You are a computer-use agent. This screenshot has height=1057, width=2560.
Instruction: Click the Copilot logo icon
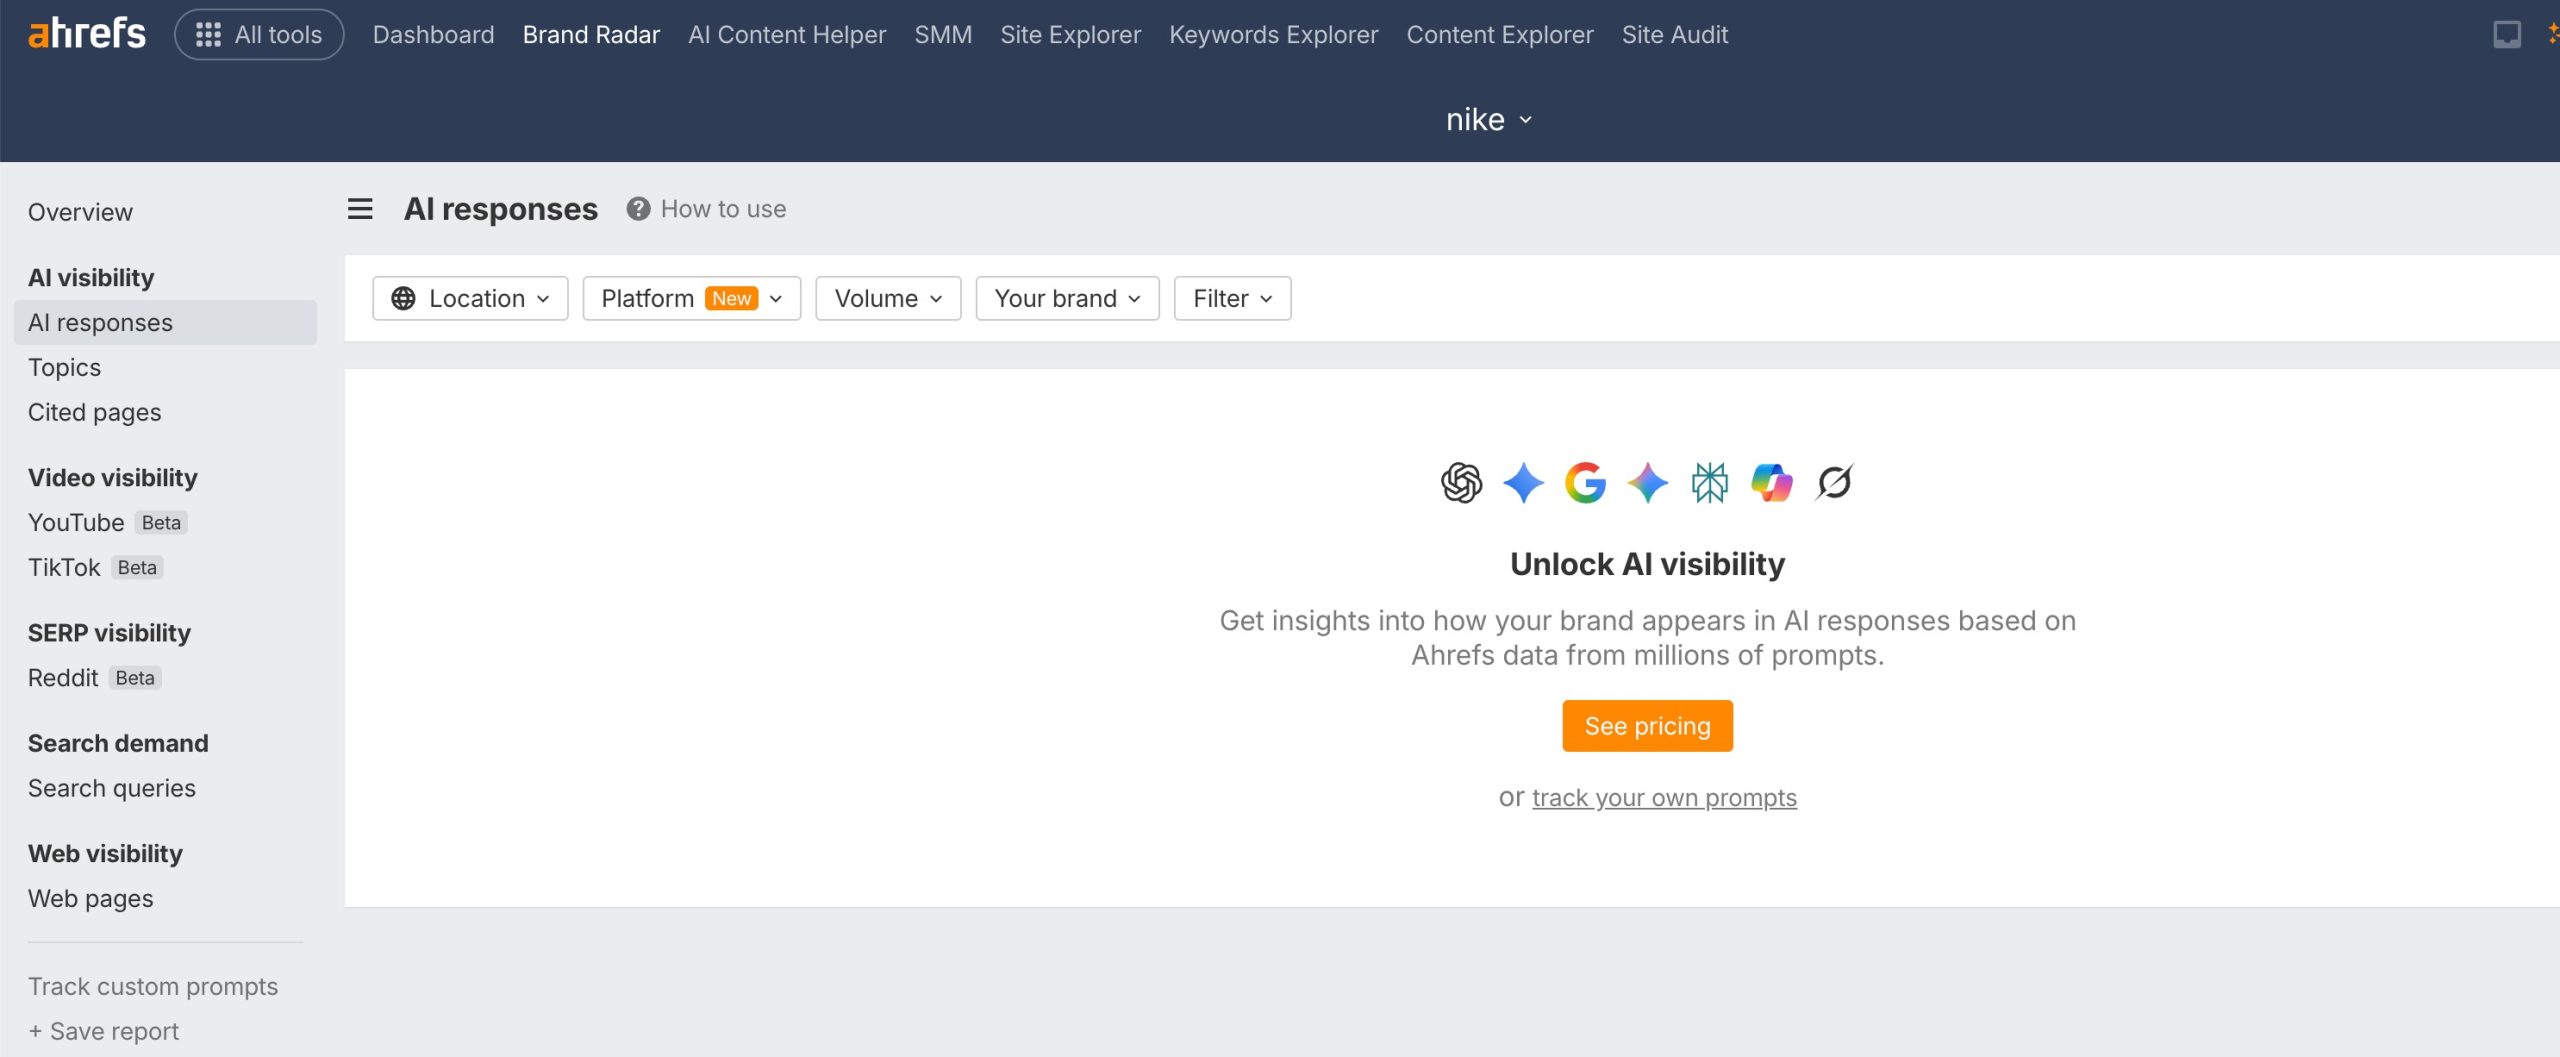[1771, 483]
